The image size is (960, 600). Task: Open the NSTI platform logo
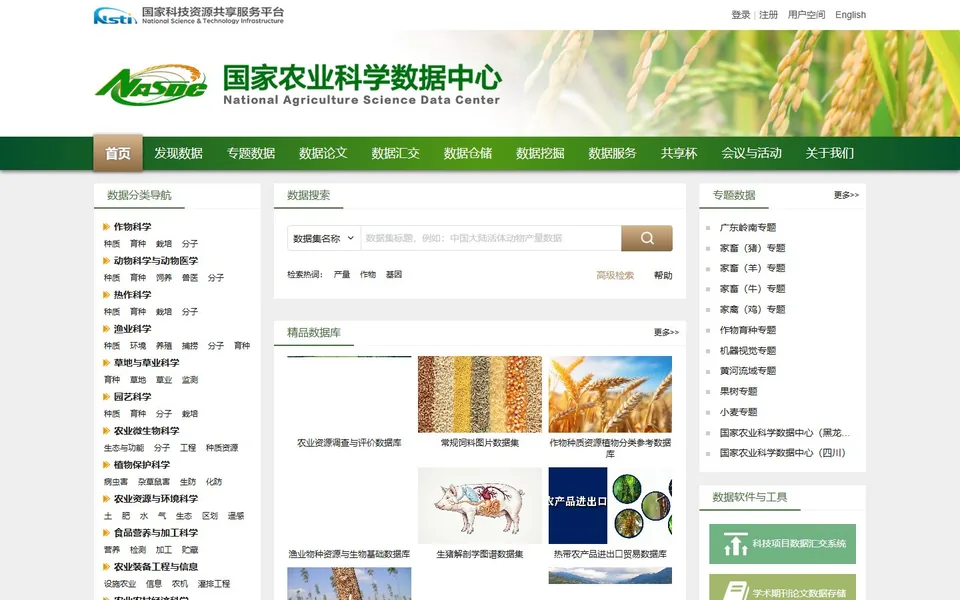(x=189, y=15)
